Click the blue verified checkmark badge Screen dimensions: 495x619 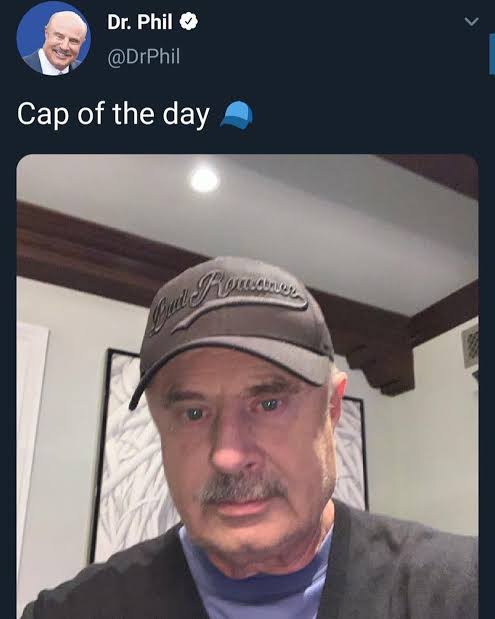click(189, 21)
